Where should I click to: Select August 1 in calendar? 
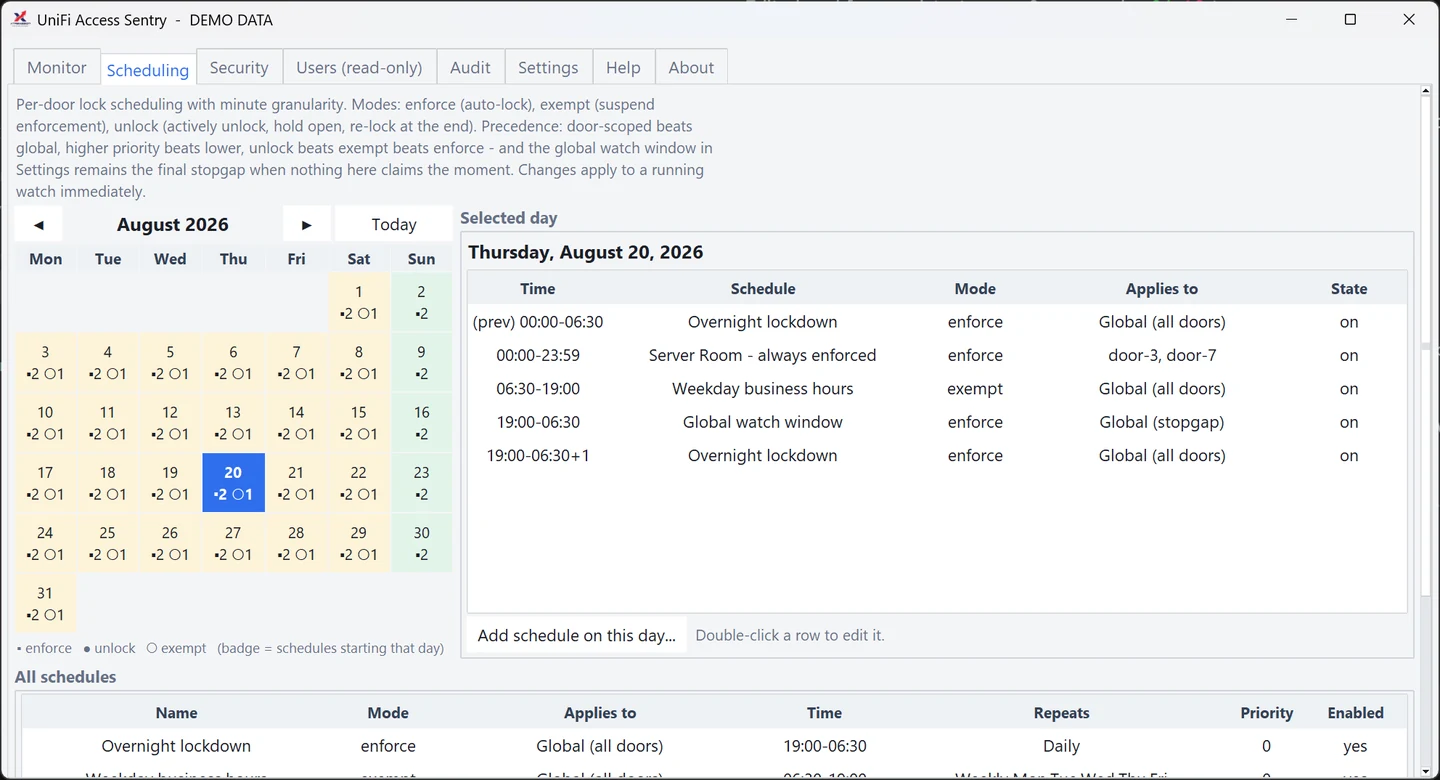point(359,302)
